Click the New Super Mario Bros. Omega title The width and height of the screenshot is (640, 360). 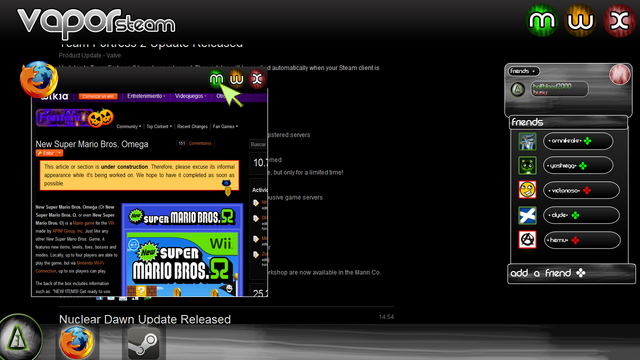click(x=92, y=144)
